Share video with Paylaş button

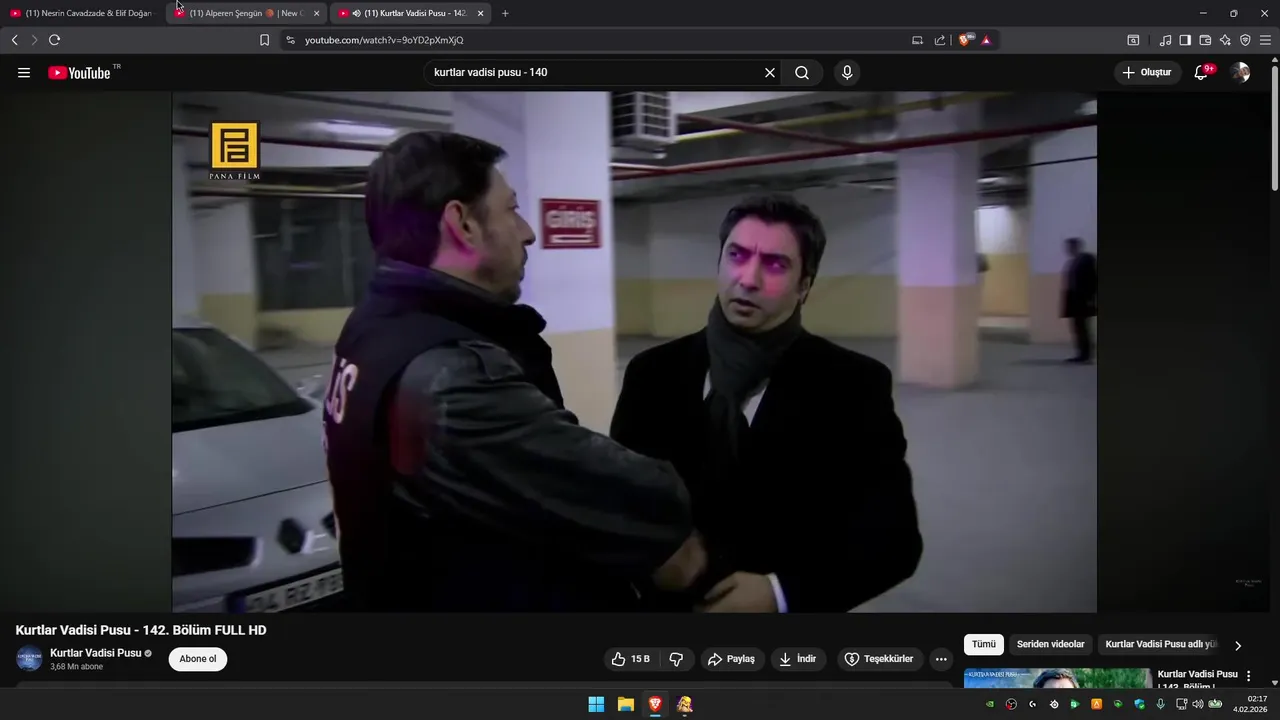[x=732, y=659]
